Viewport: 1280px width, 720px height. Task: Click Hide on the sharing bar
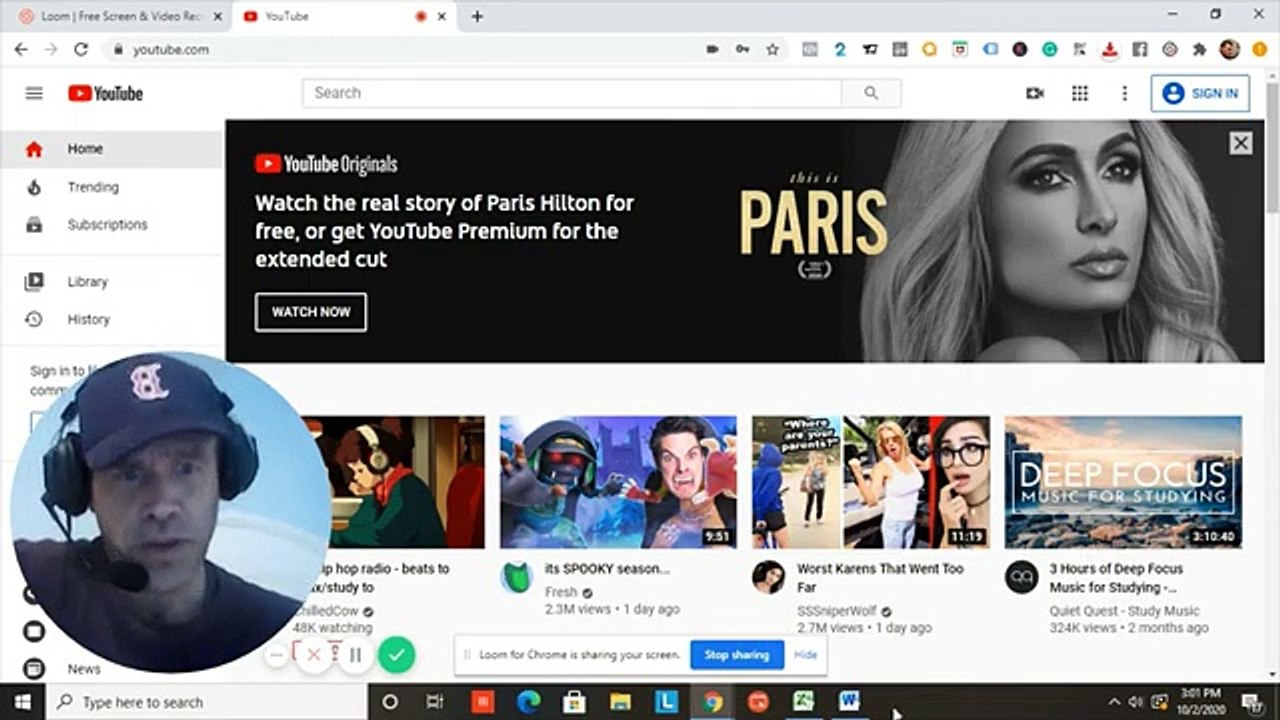(806, 655)
